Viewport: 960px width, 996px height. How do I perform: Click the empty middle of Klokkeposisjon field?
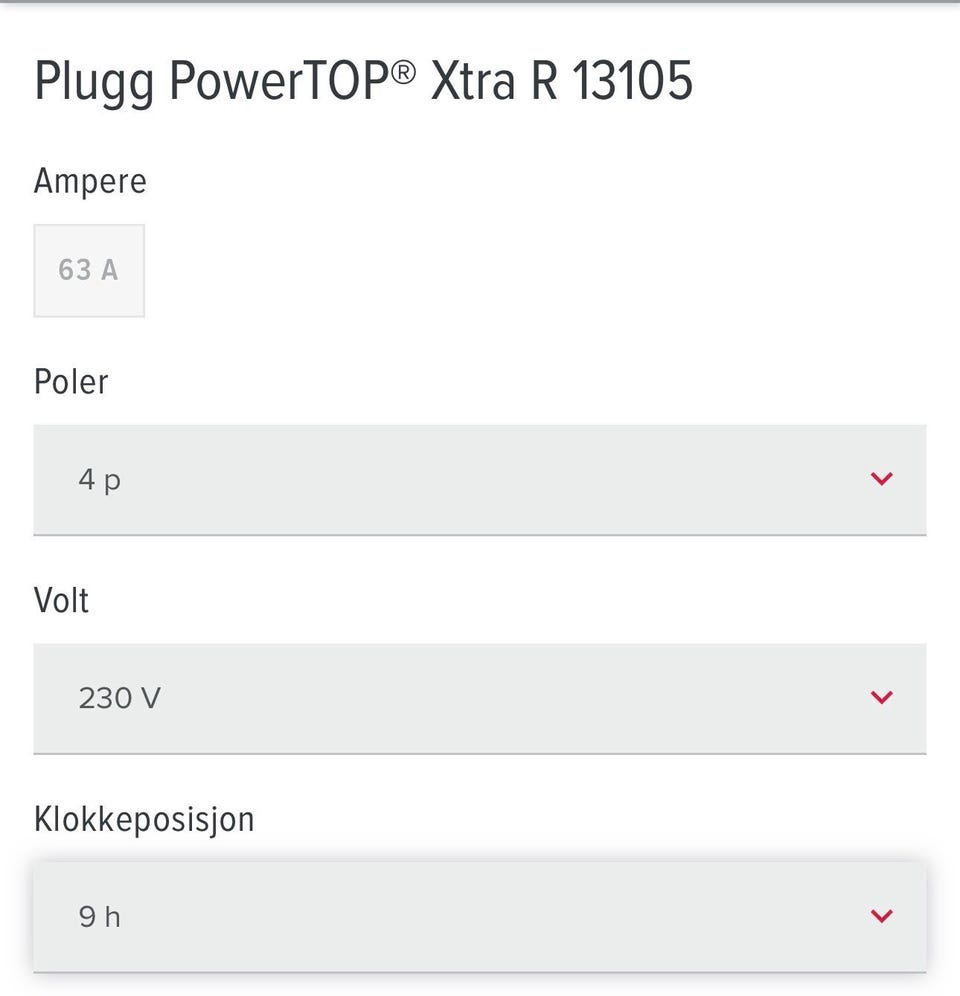480,916
